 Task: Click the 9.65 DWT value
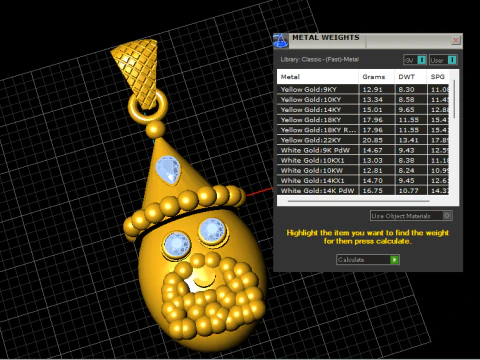click(406, 110)
